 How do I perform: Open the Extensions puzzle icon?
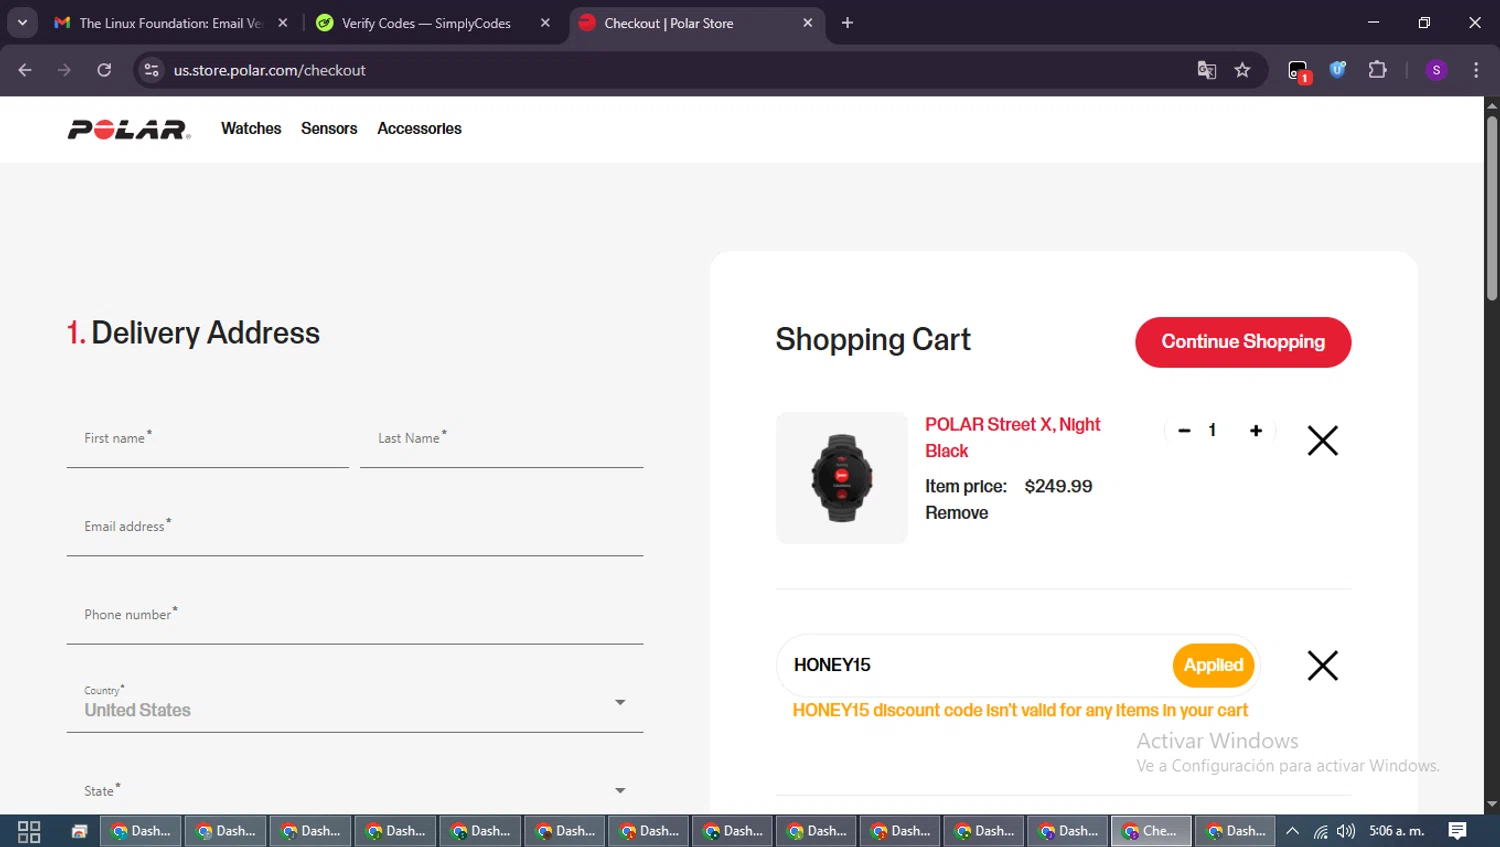tap(1377, 70)
